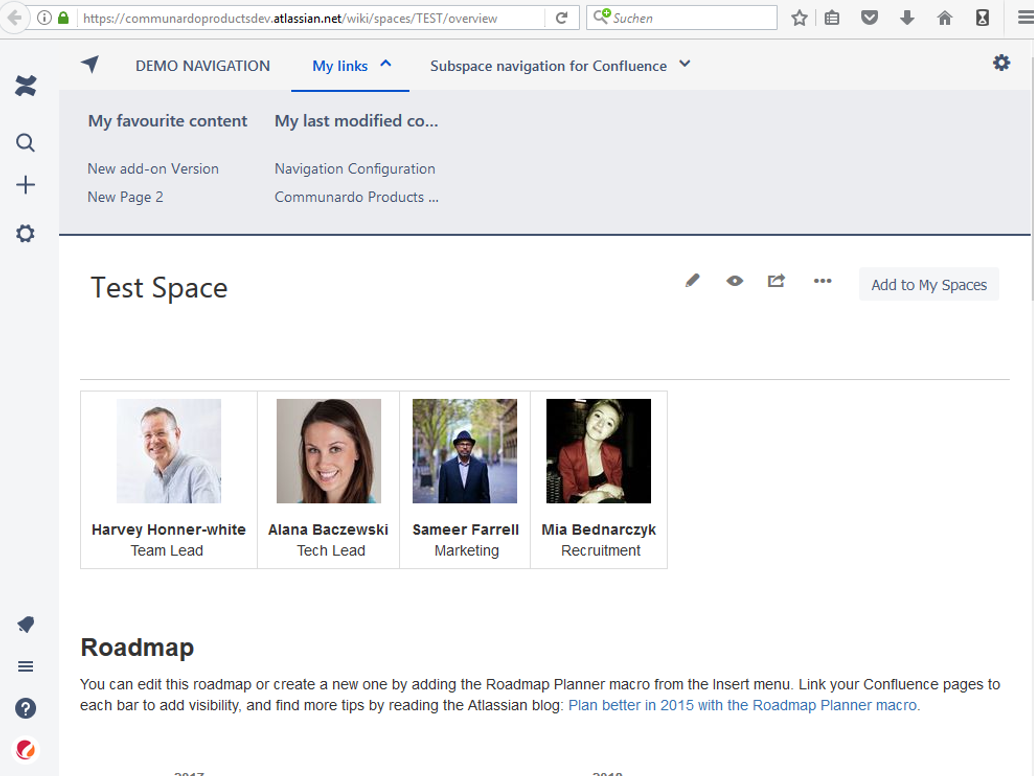Open the user profile avatar in sidebar
The width and height of the screenshot is (1034, 776).
(25, 750)
